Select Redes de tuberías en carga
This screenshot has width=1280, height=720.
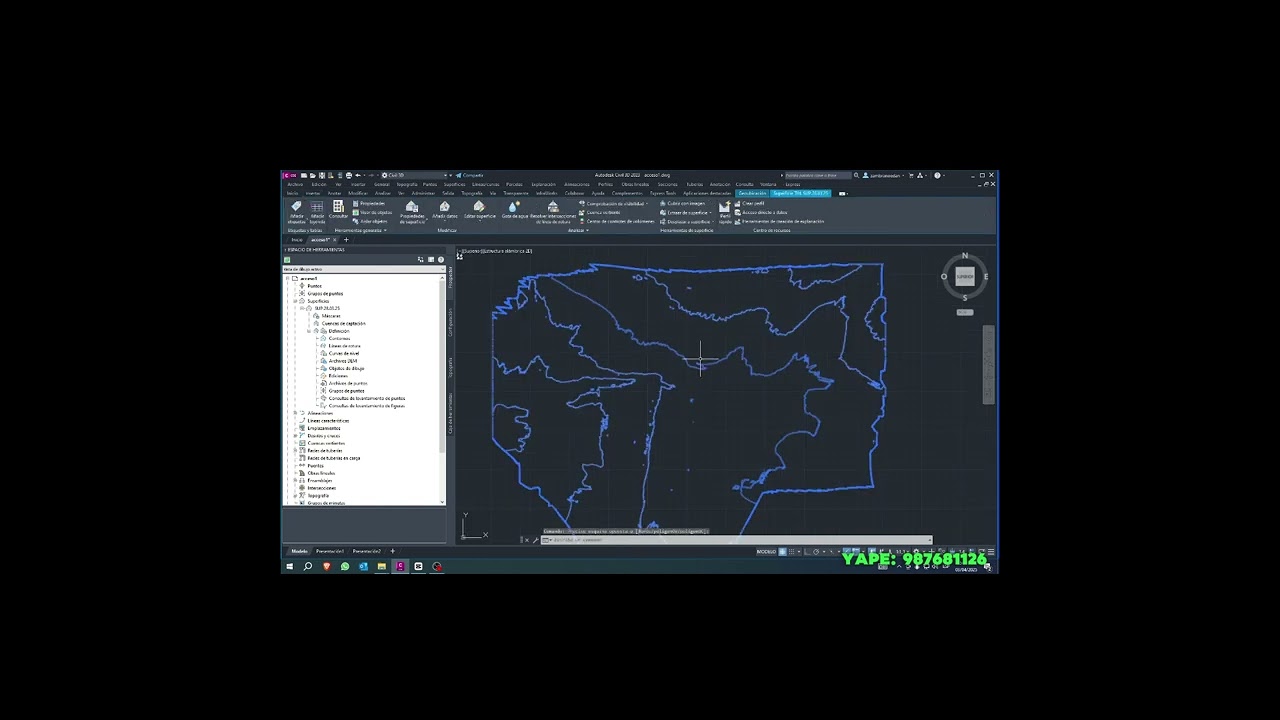click(x=334, y=458)
